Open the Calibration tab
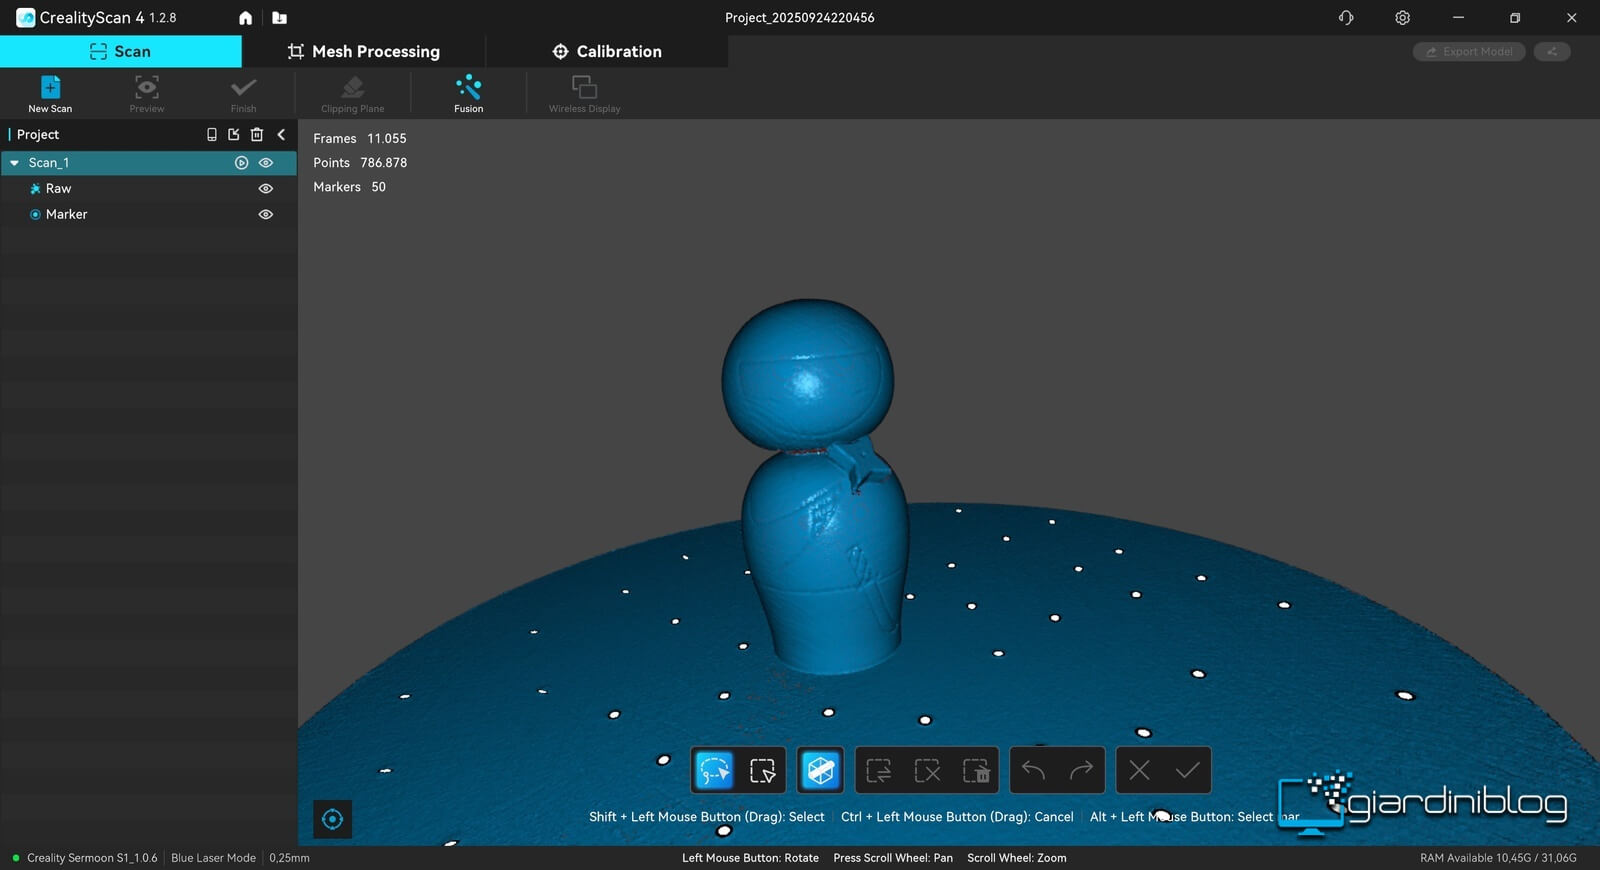Screen dimensions: 1600x870 607,51
